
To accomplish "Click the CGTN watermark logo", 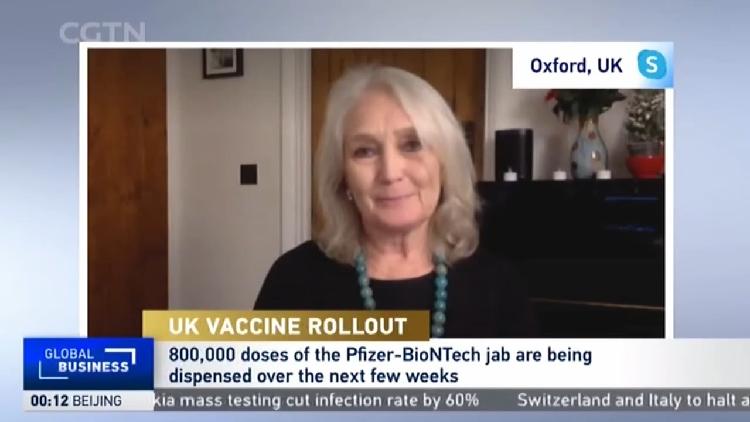I will 102,33.
